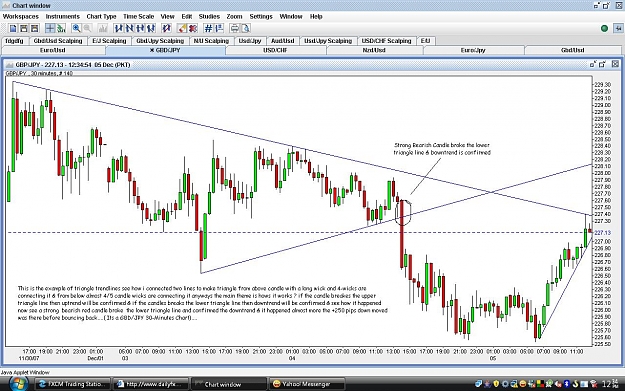Select the second of four blue line-drawing tools
Screen dimensions: 625x391
[129, 28]
